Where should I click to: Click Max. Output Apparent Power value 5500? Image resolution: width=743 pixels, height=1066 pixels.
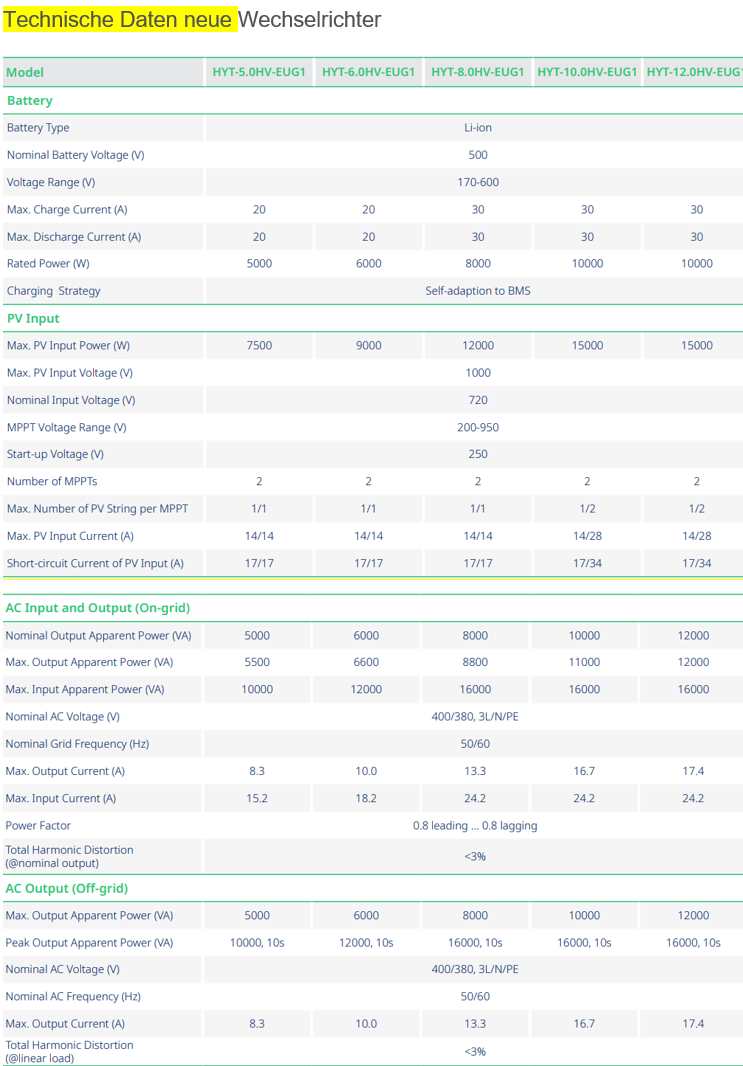coord(257,662)
